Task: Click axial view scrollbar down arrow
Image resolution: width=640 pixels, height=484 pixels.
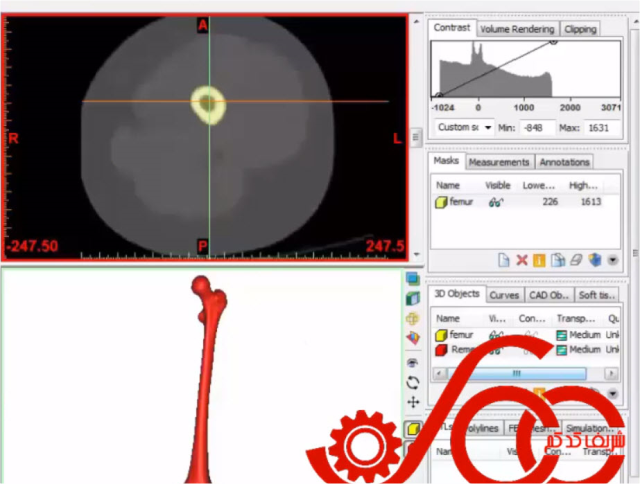Action: point(416,255)
